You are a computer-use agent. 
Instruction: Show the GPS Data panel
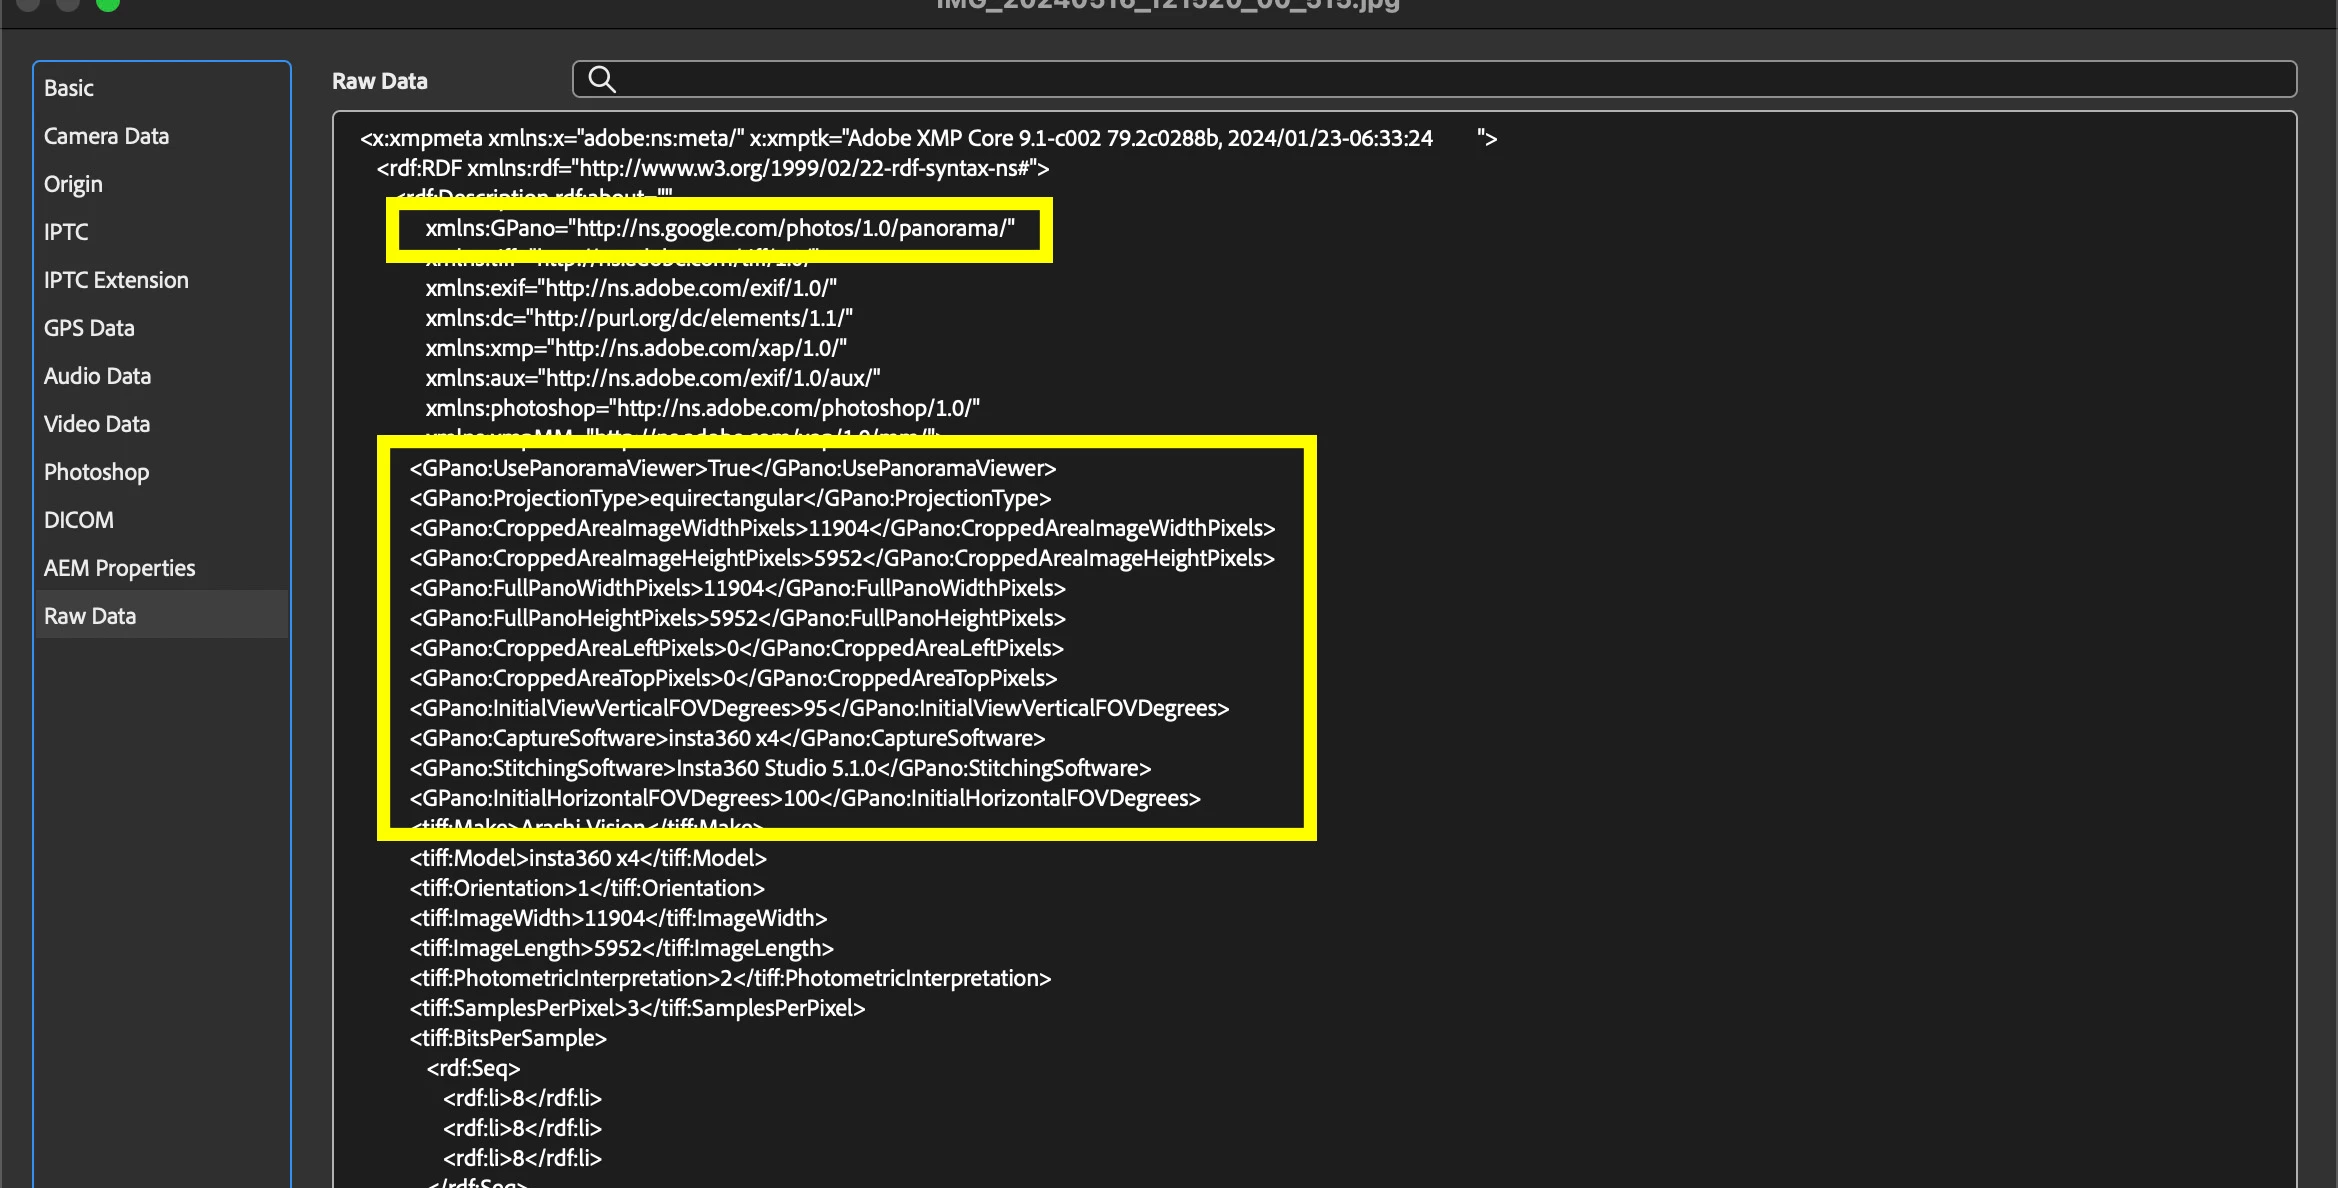(89, 328)
